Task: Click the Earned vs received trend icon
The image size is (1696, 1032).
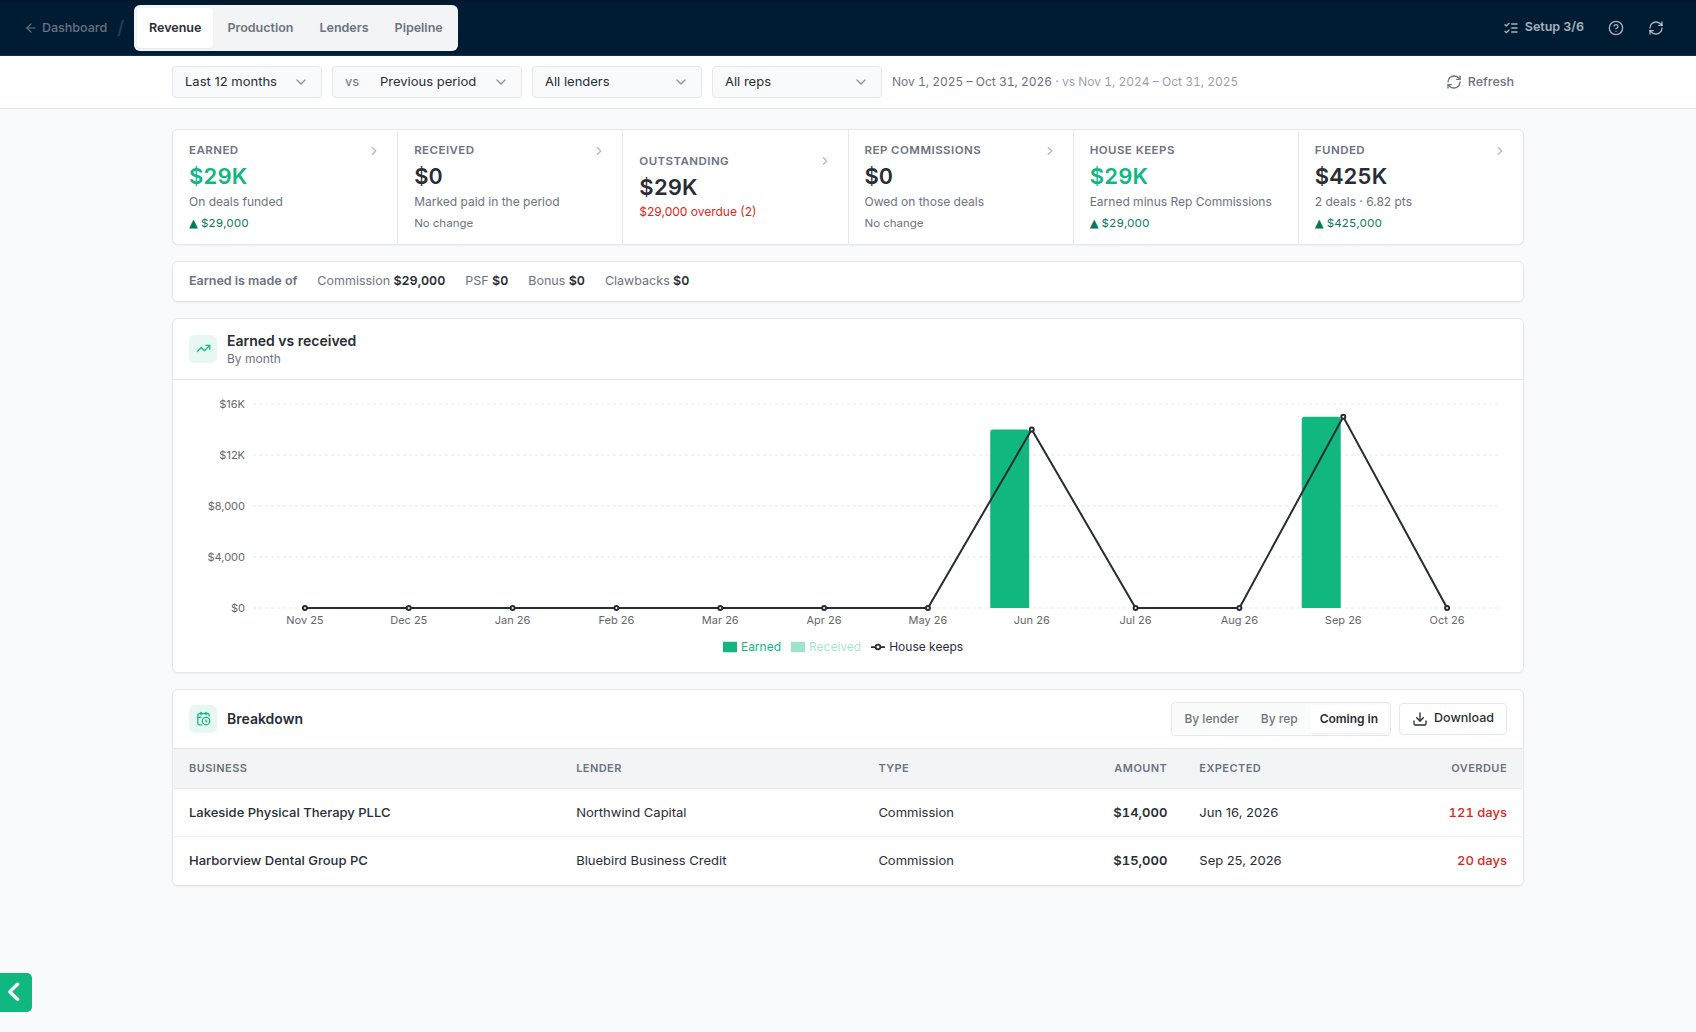Action: click(x=203, y=349)
